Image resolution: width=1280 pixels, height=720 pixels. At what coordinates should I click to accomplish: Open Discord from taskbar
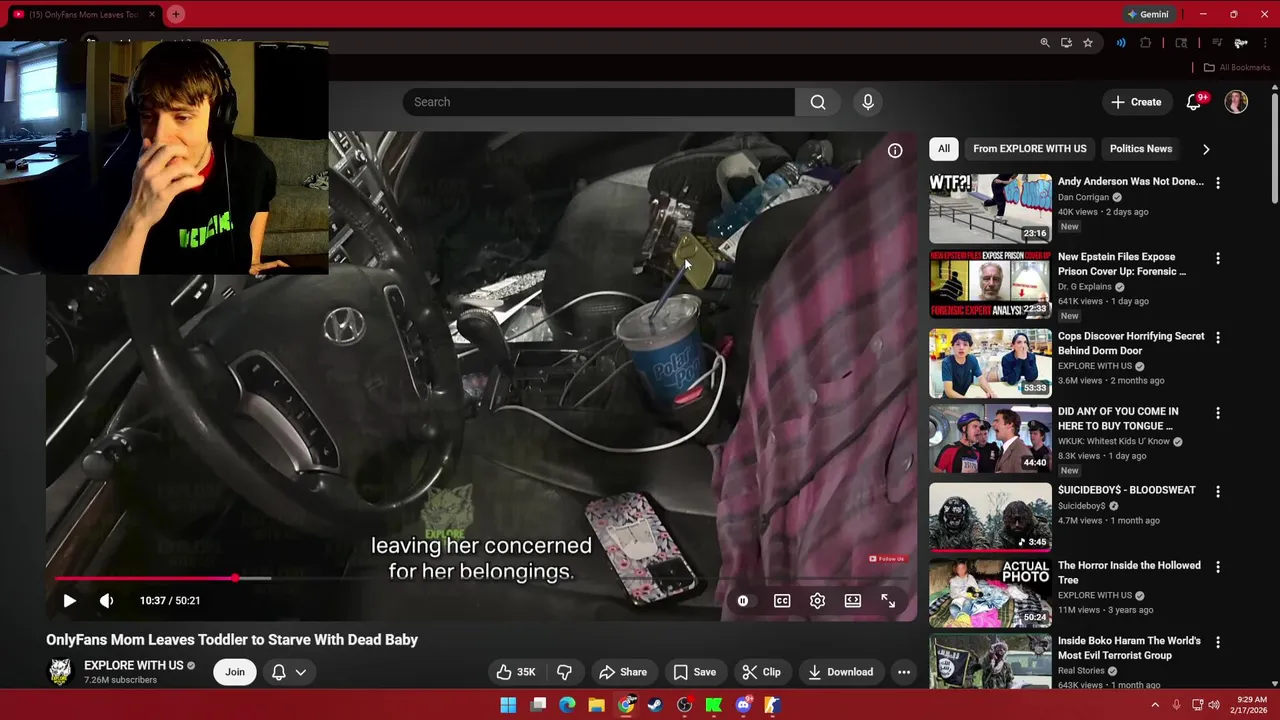pos(743,705)
